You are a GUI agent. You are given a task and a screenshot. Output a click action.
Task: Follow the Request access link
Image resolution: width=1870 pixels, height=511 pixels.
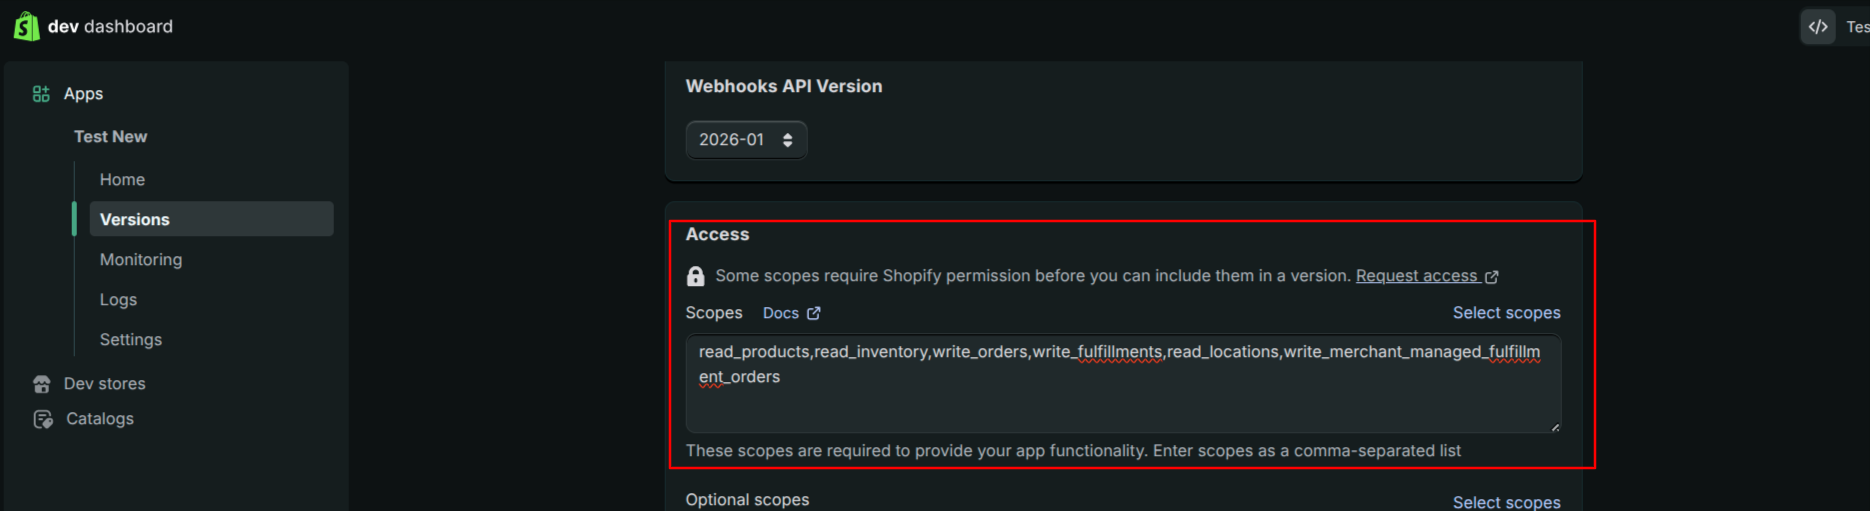(x=1416, y=276)
